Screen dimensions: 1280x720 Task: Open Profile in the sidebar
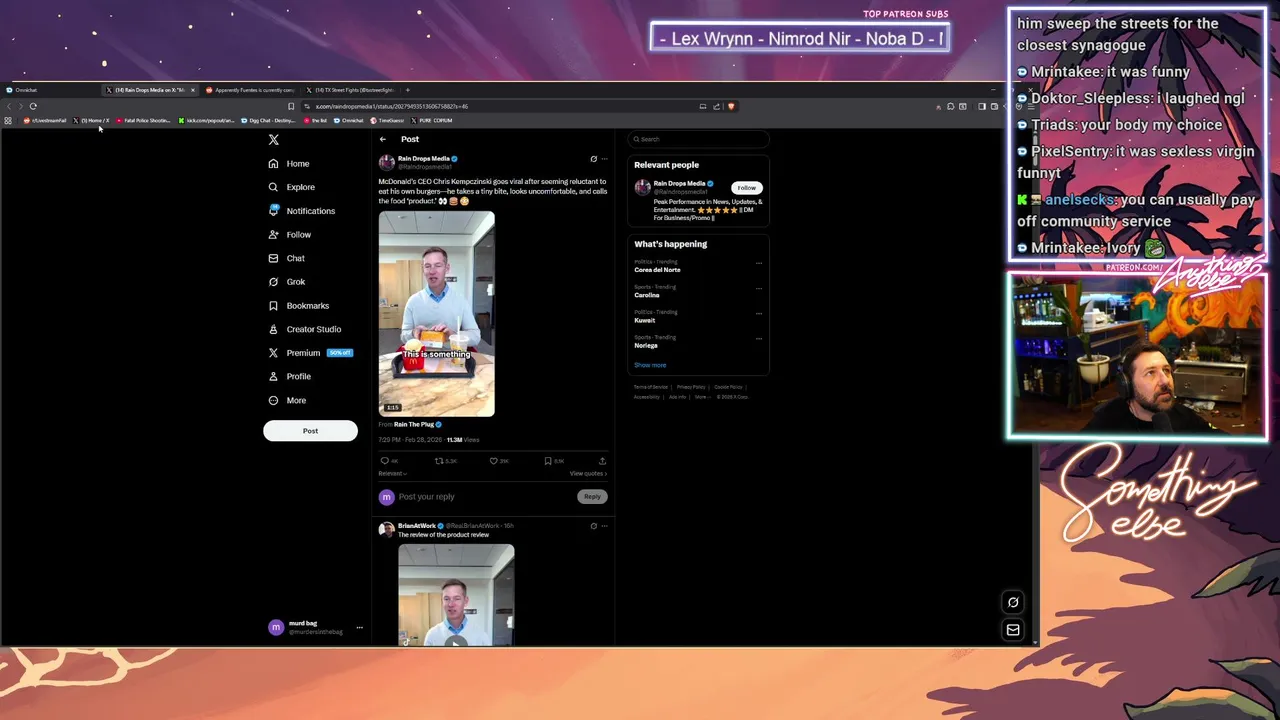(289, 377)
